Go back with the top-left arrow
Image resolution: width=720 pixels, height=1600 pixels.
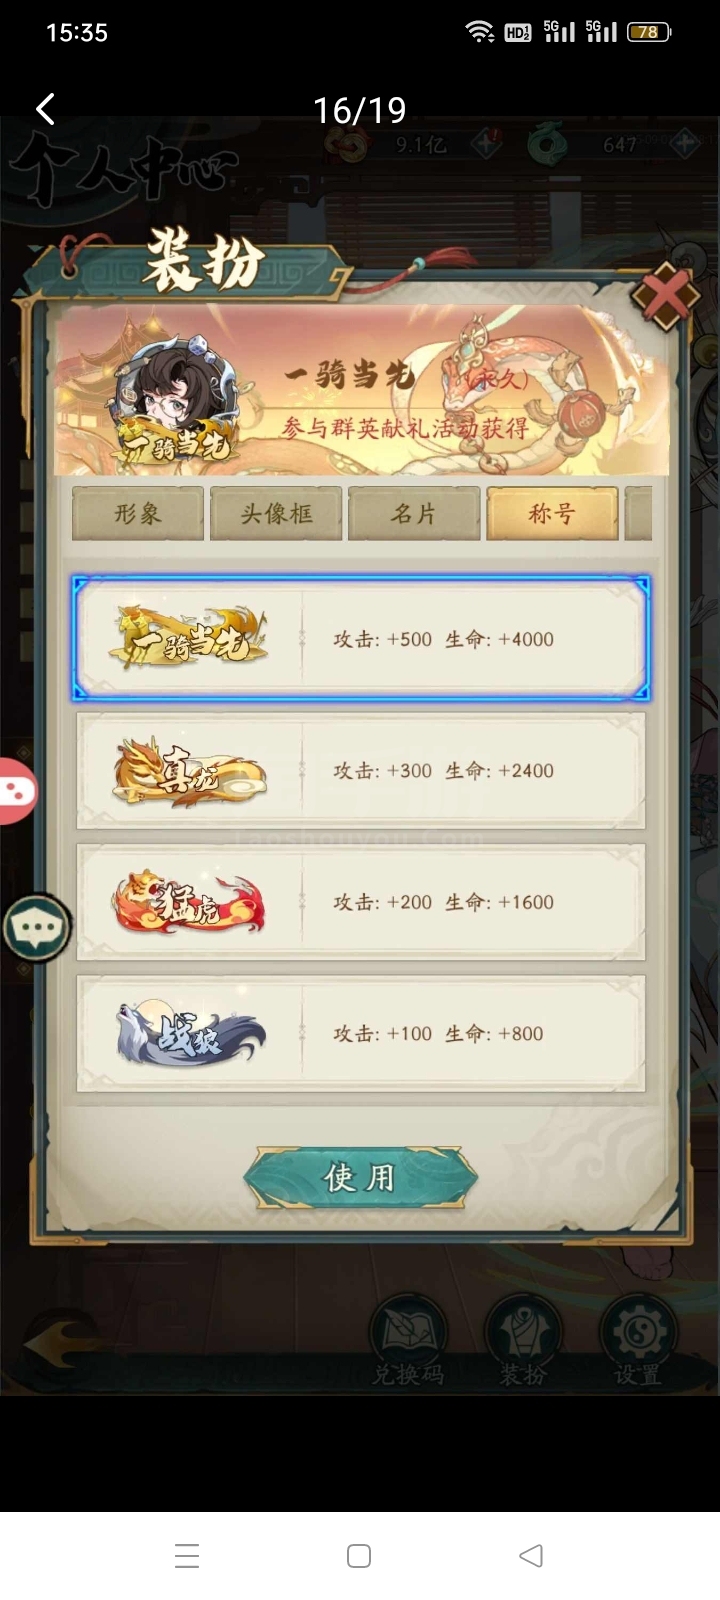pos(45,109)
